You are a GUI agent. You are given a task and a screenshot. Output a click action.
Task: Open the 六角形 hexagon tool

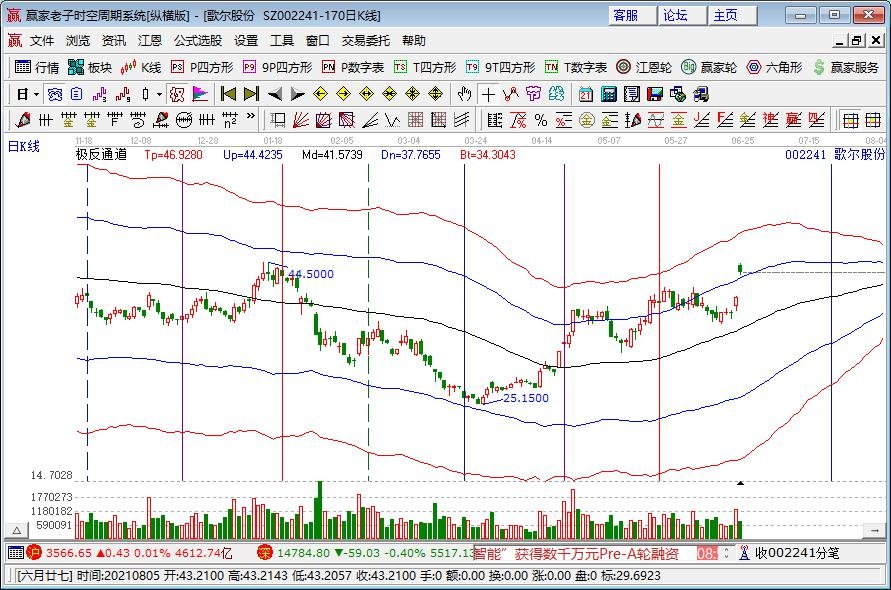pyautogui.click(x=774, y=68)
